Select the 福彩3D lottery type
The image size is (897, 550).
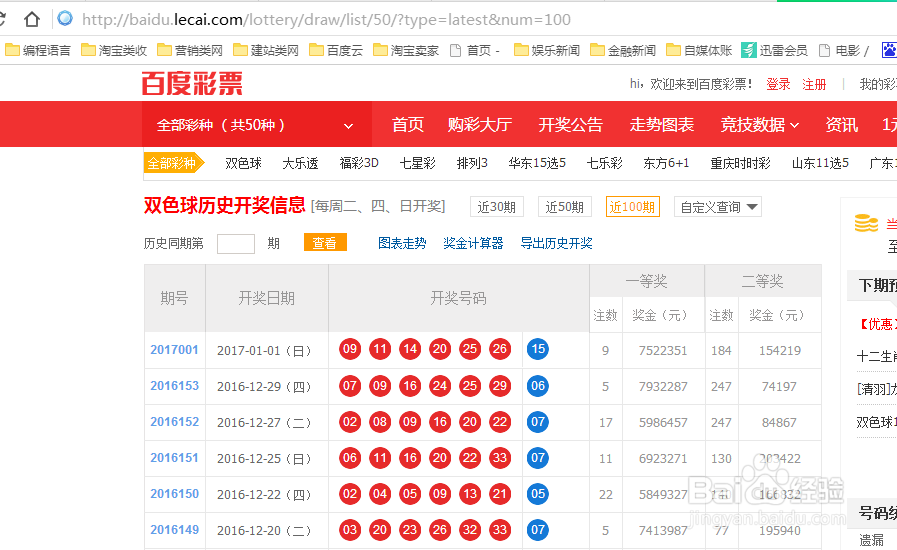[359, 163]
